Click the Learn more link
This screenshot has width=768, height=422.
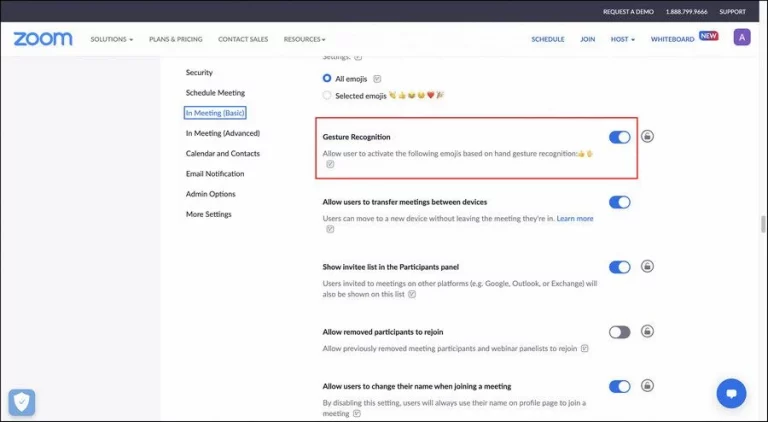click(x=574, y=218)
